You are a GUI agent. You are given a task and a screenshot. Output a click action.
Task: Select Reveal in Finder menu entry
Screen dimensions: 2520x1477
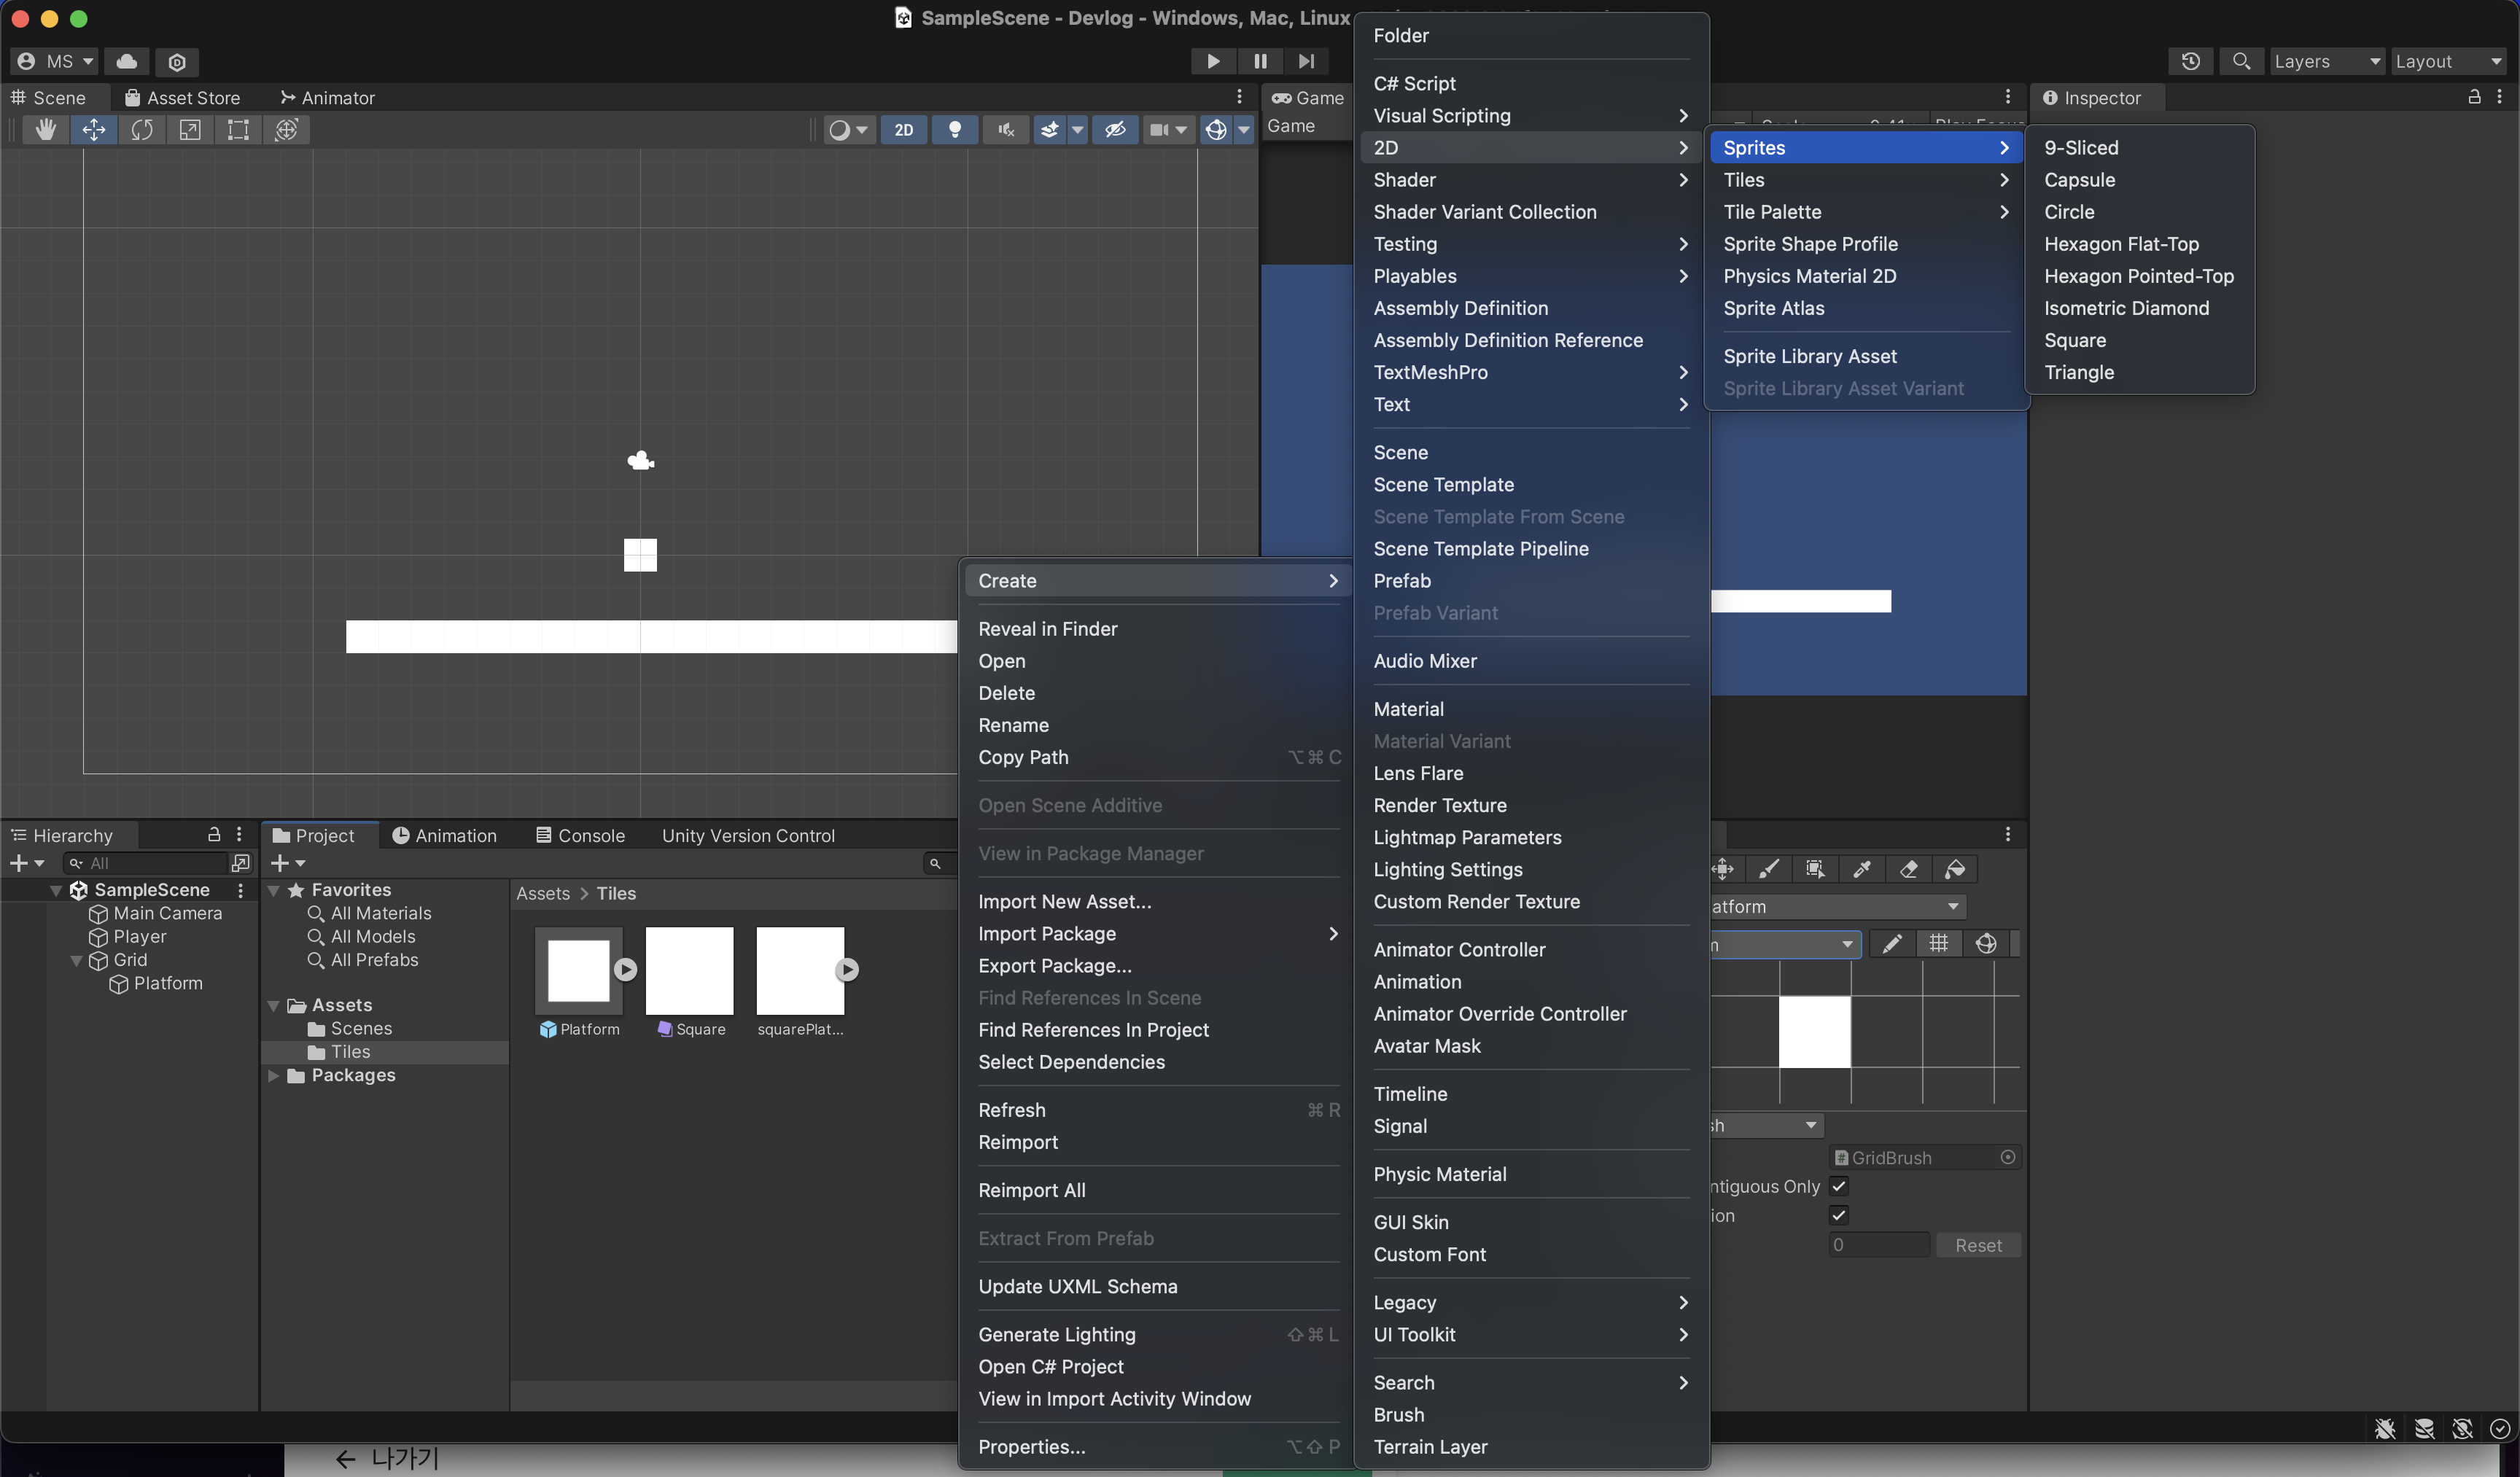tap(1047, 629)
